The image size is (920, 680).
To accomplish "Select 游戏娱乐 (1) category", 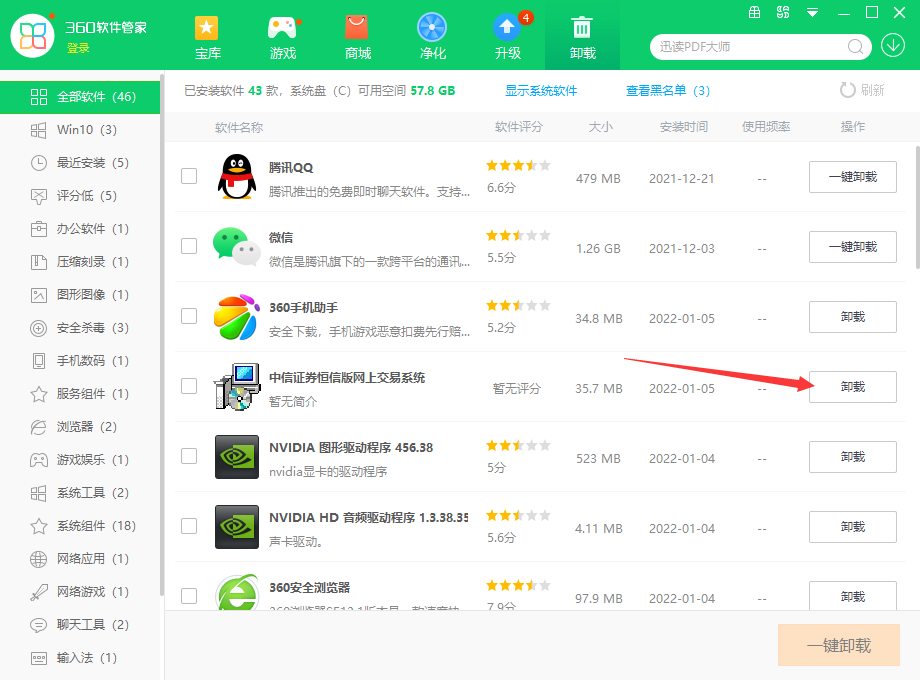I will point(80,459).
